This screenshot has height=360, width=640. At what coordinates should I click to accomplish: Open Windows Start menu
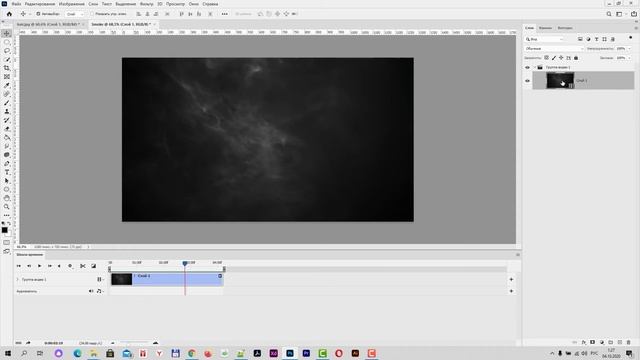point(8,353)
